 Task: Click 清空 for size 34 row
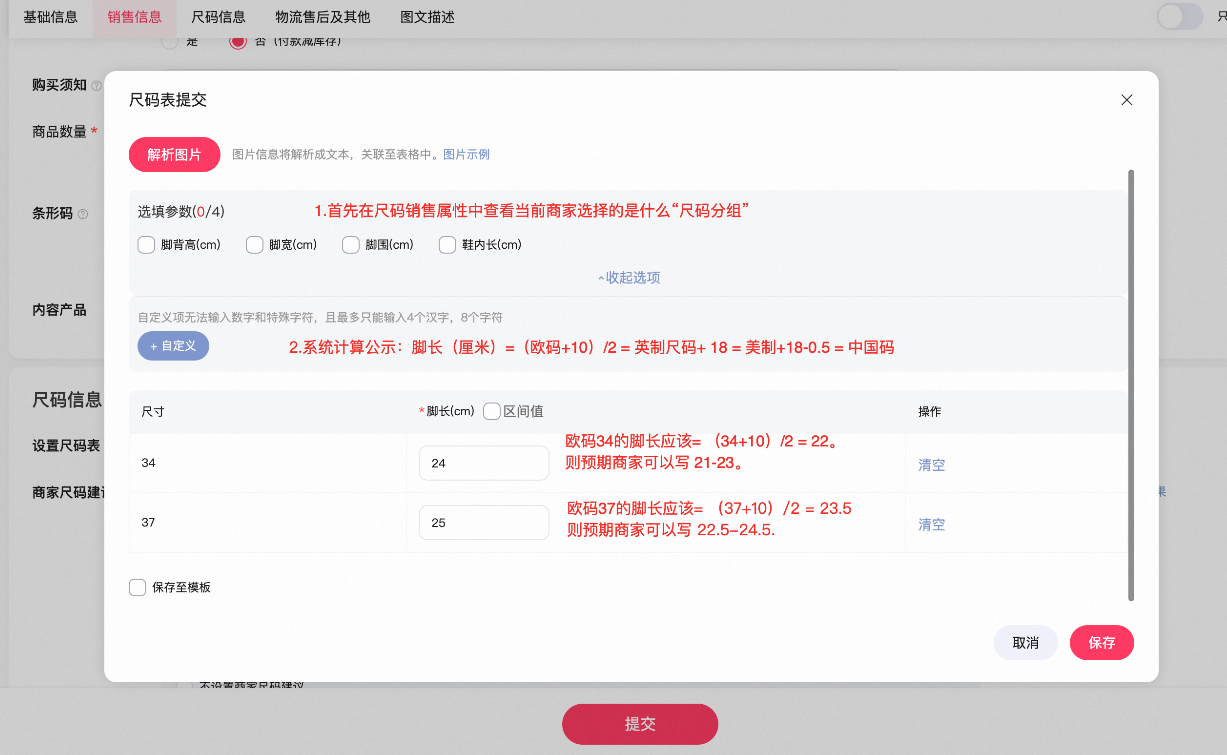[932, 465]
